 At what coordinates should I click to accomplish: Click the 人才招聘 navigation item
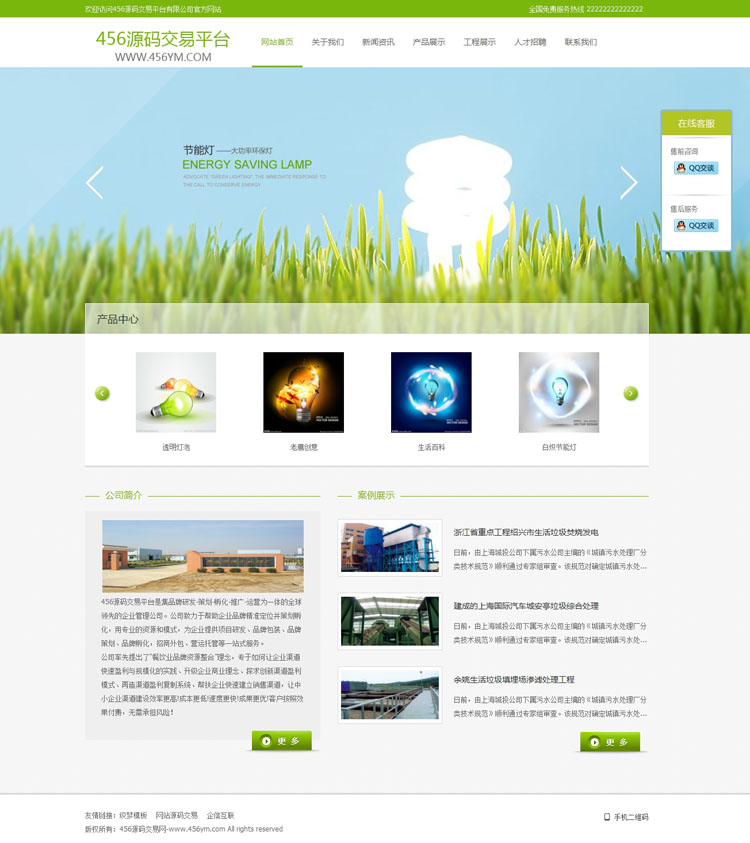tap(530, 42)
